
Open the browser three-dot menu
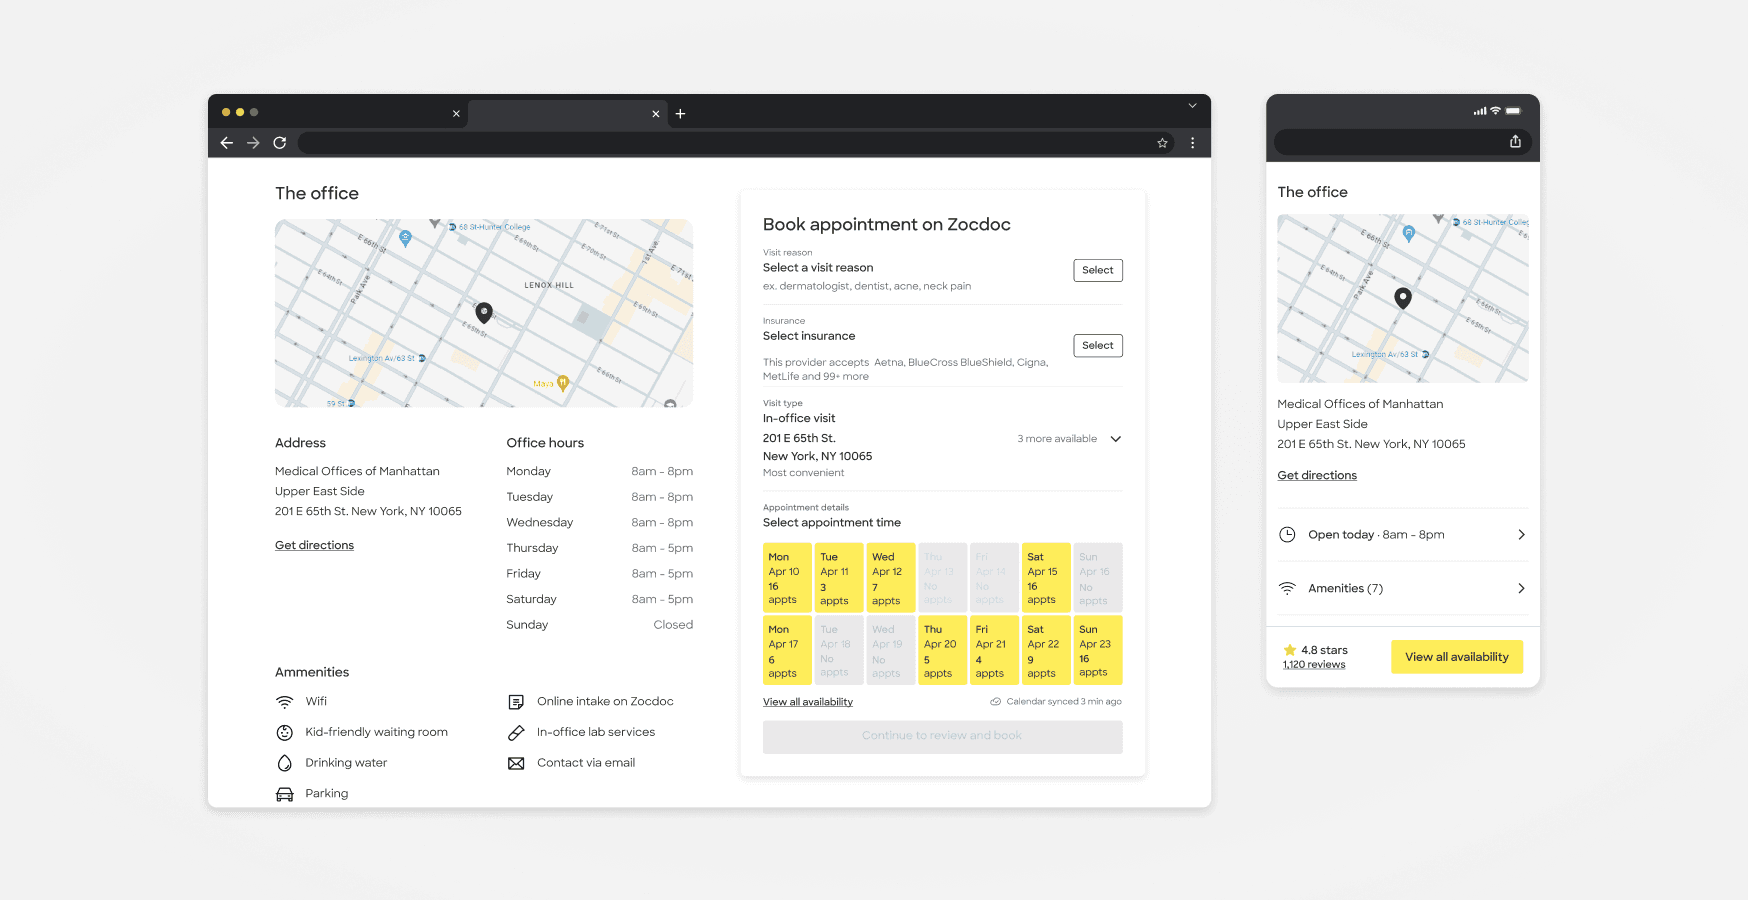click(x=1192, y=143)
